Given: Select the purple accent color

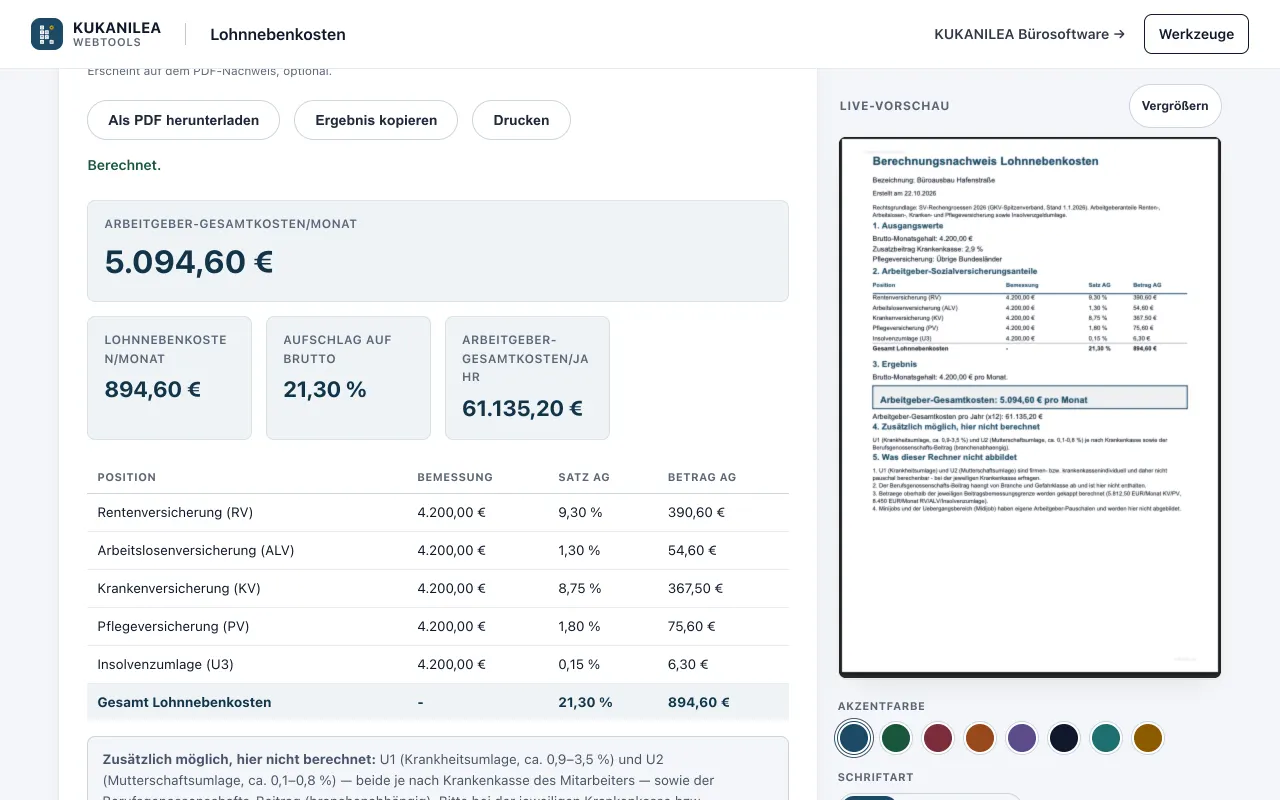Looking at the screenshot, I should 1022,738.
